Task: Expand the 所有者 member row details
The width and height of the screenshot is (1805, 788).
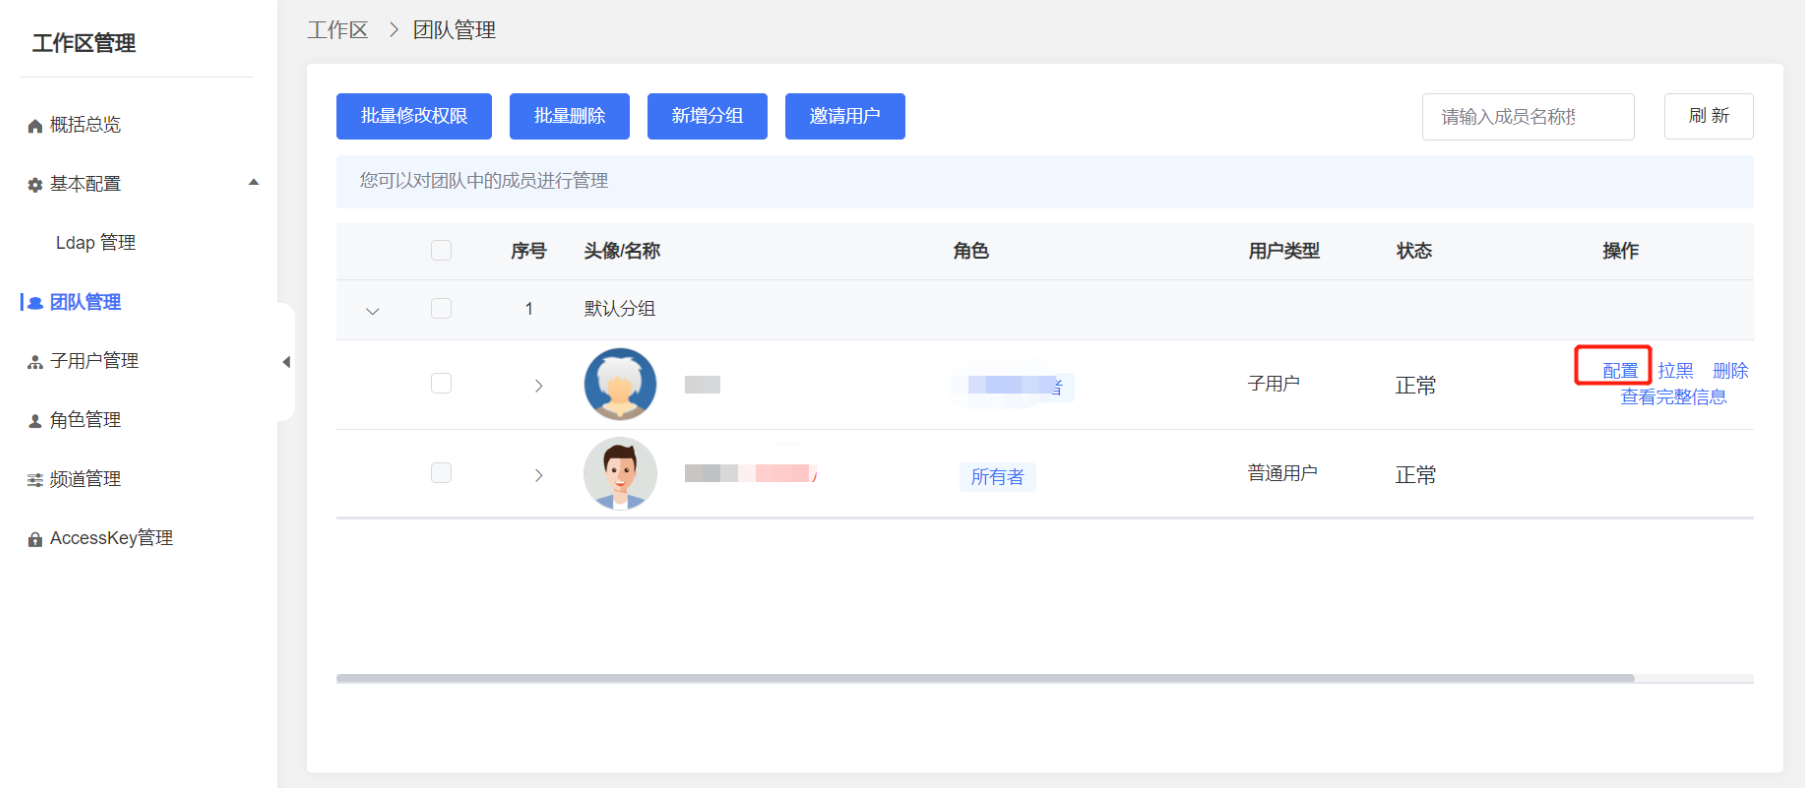Action: point(538,475)
